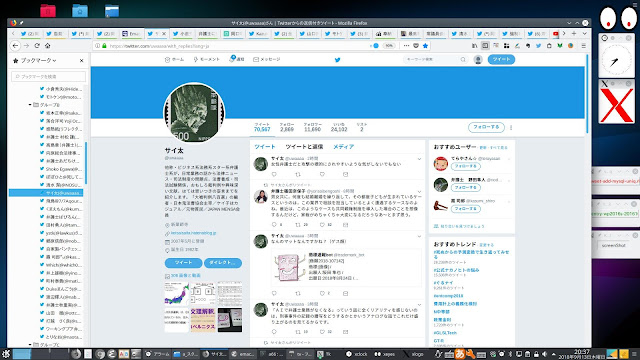640x360 pixels.
Task: Open Twitter メッセージ (Messages)
Action: 267,60
